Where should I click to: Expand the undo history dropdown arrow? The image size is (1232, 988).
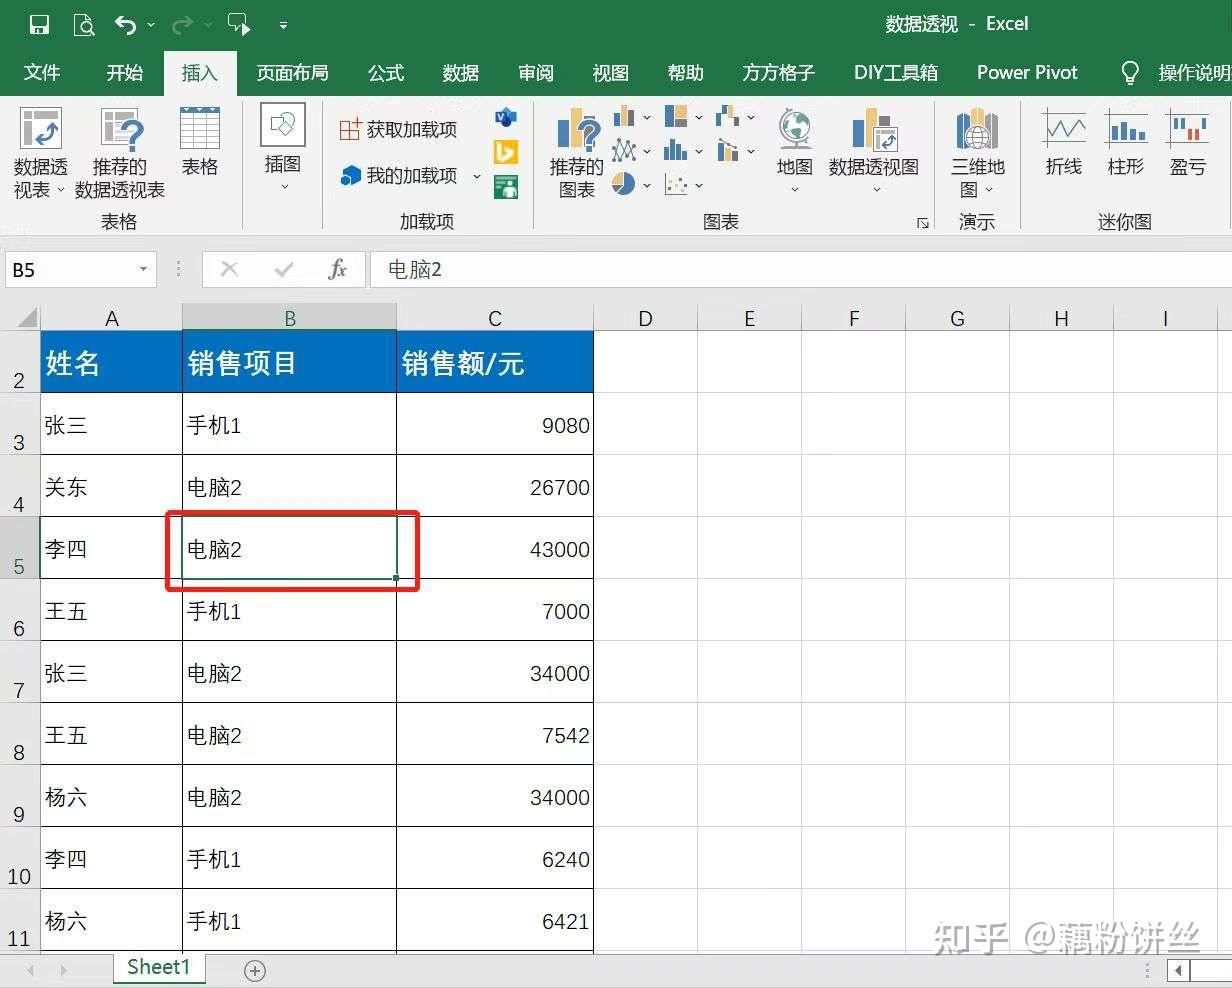click(151, 25)
